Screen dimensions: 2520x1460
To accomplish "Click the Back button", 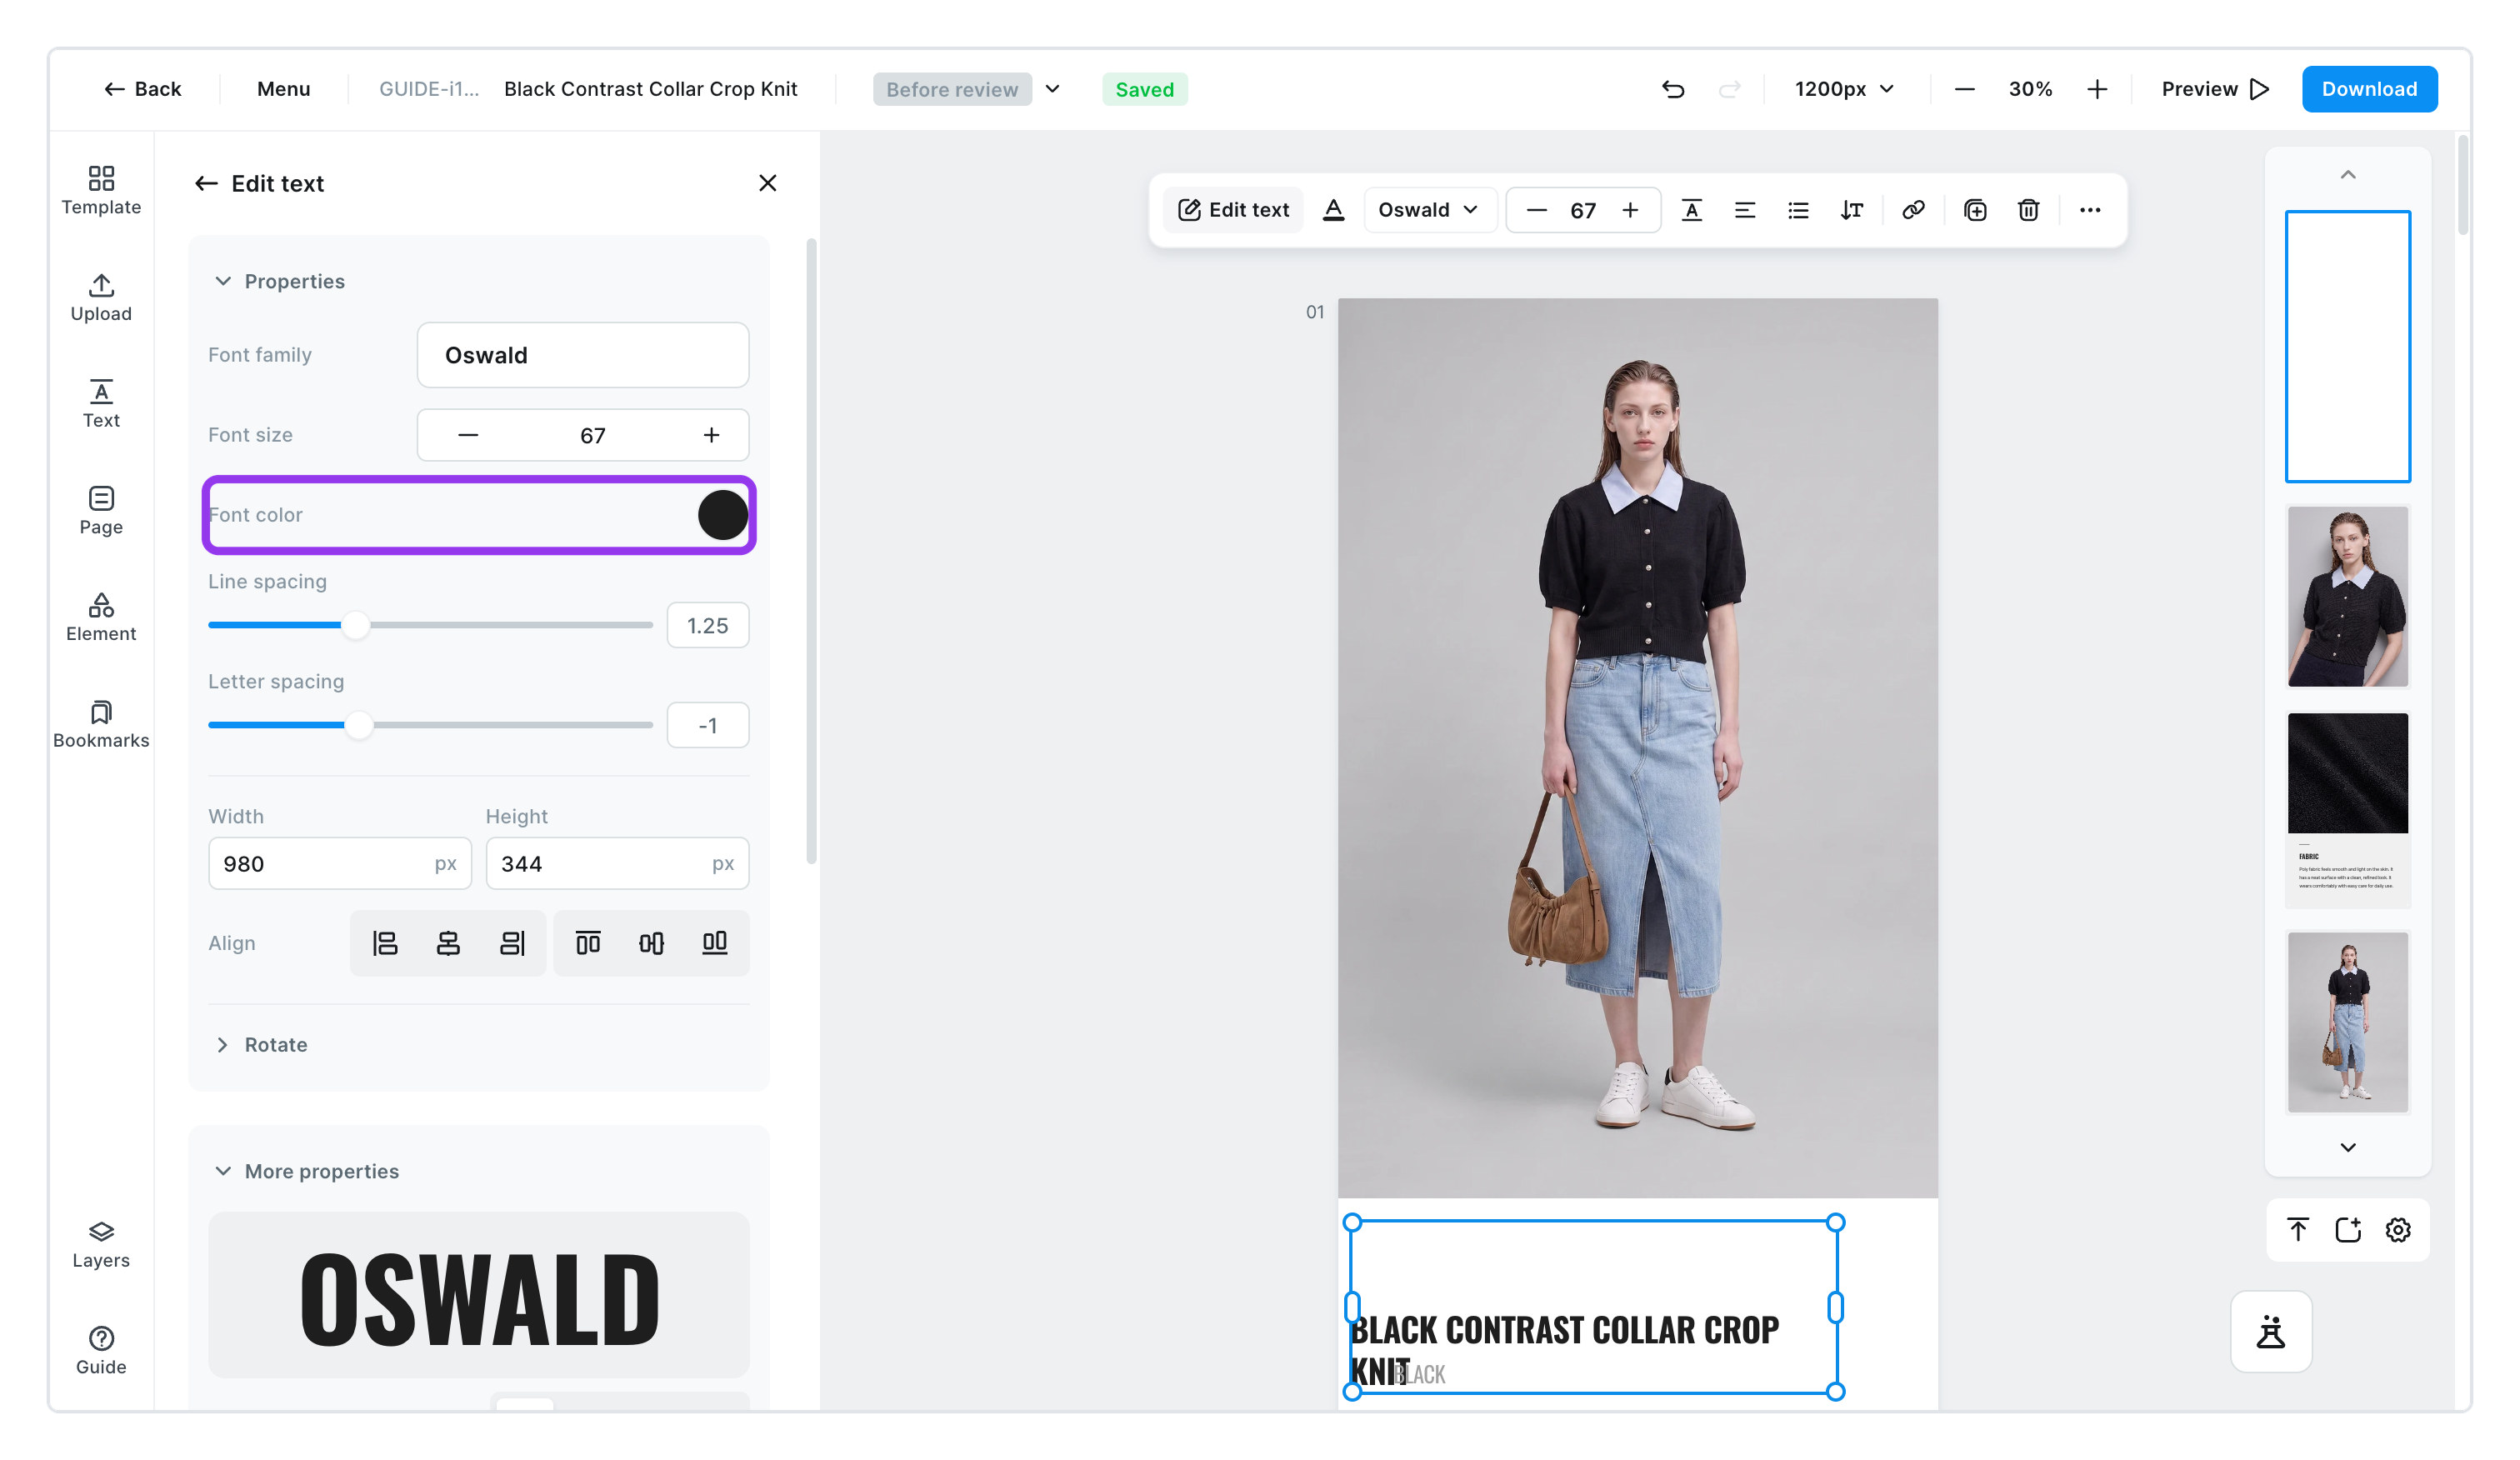I will [143, 89].
